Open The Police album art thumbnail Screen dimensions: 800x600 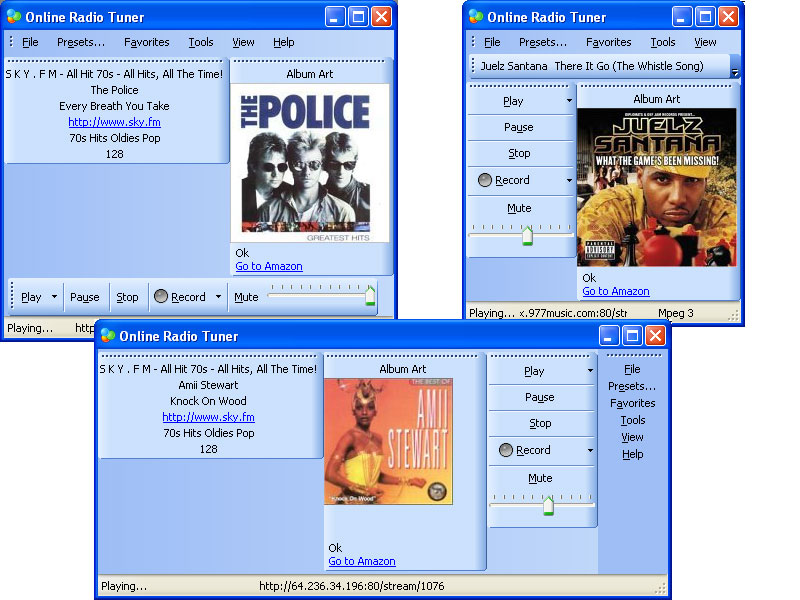coord(310,163)
